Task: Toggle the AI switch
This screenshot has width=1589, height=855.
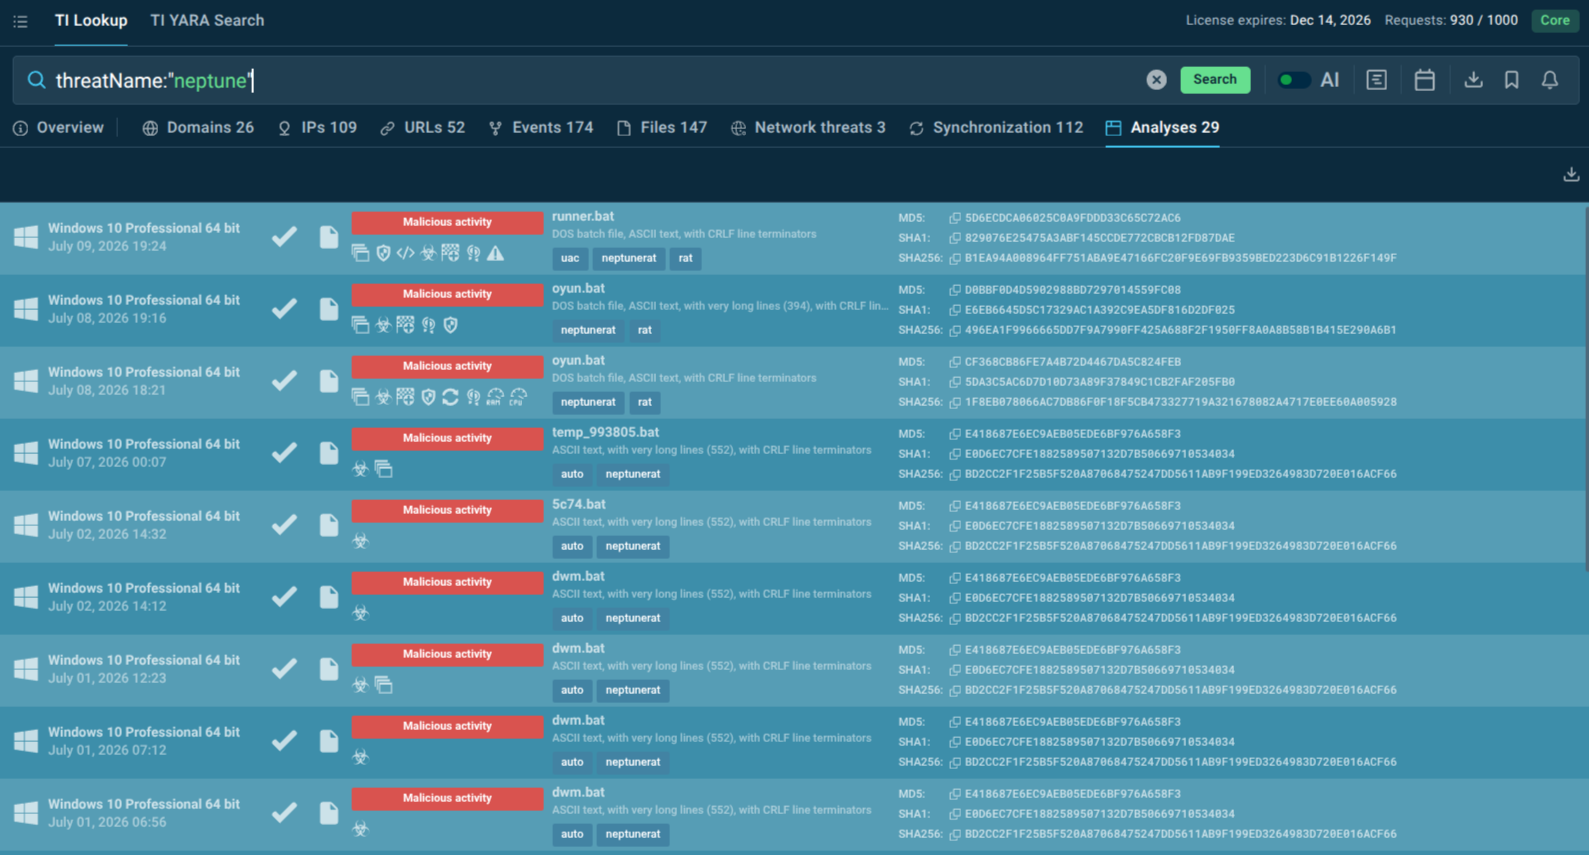Action: [1293, 80]
